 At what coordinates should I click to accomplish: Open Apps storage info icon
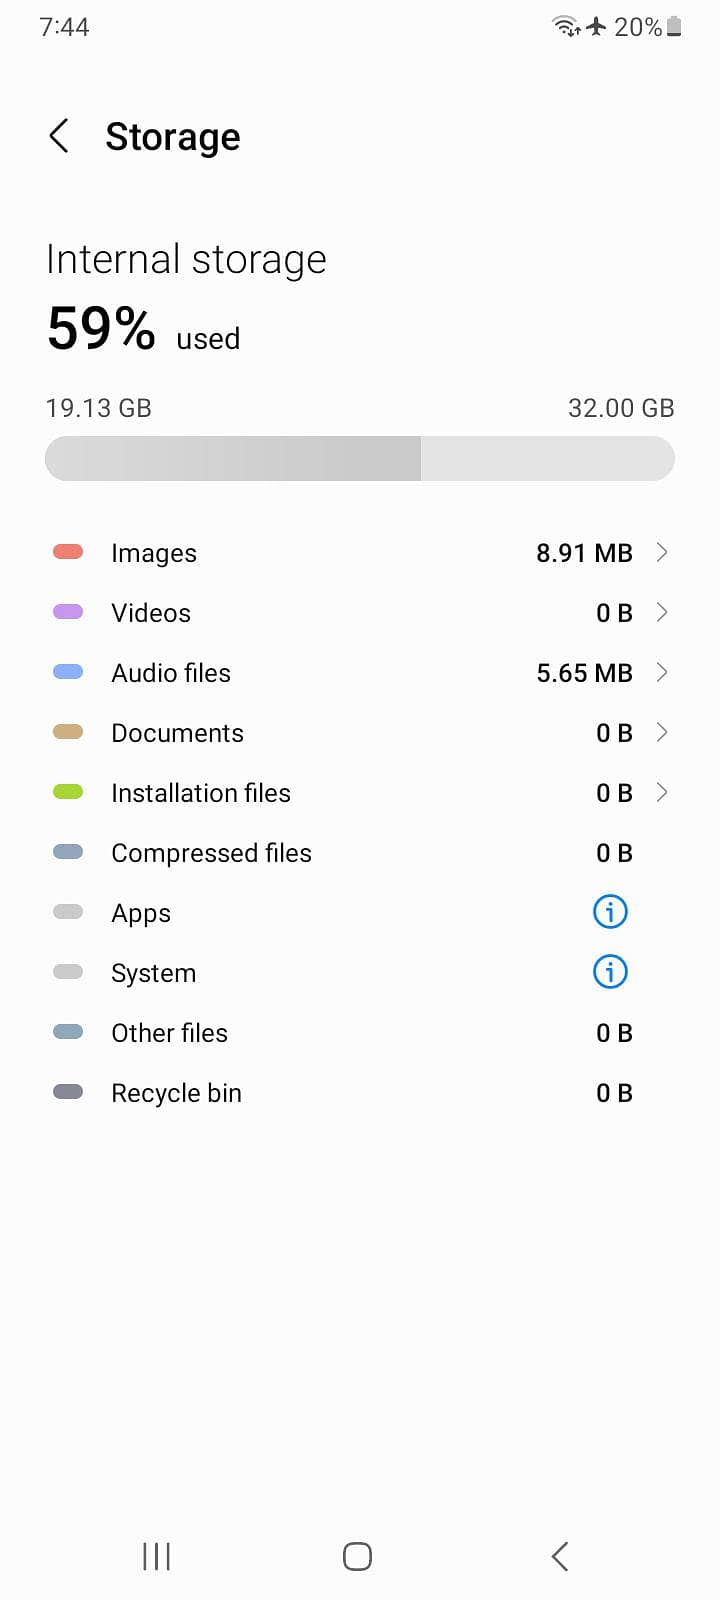coord(610,912)
